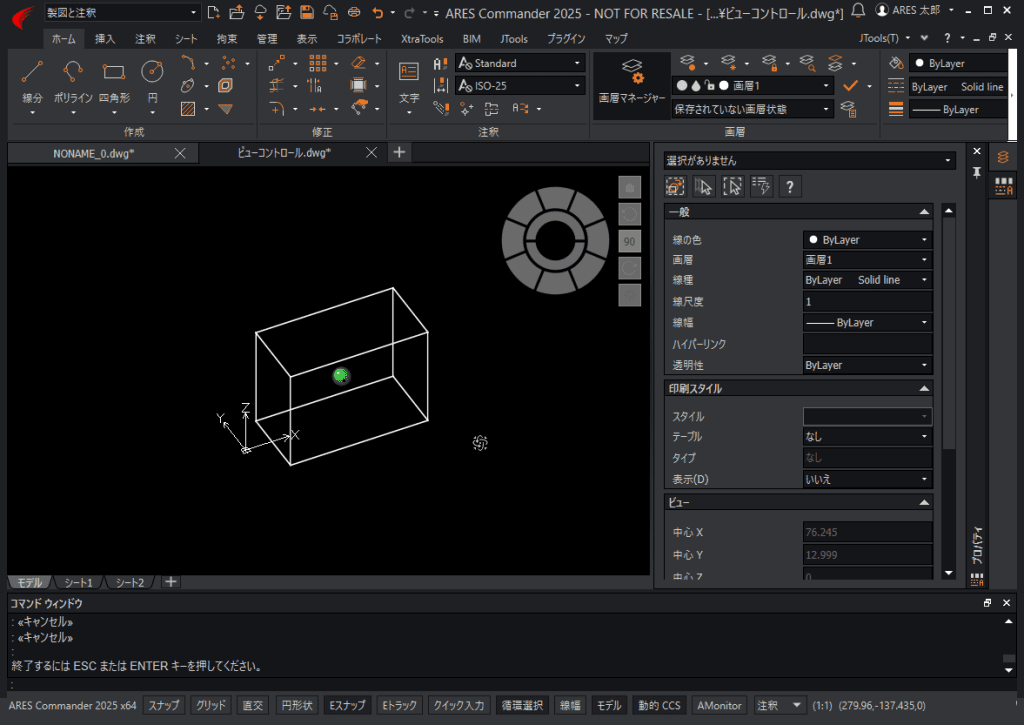
Task: Open the Standard text style dropdown
Action: tap(519, 63)
